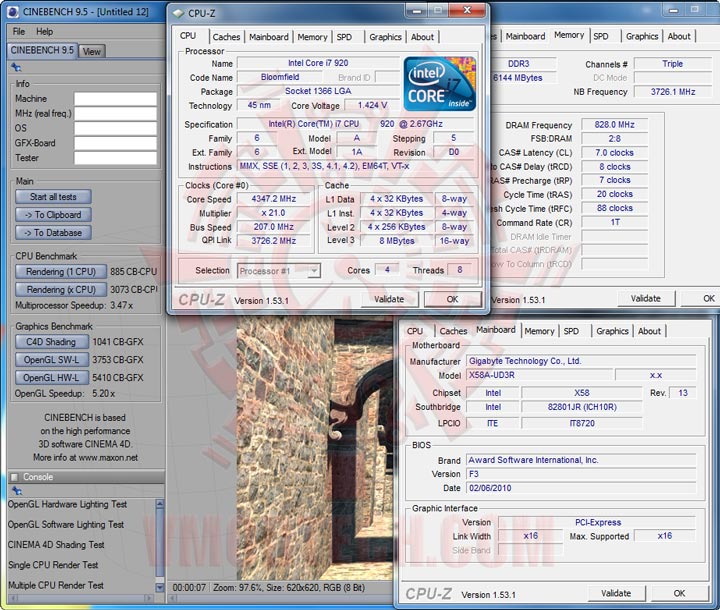Switch to Caches tab in front CPU-Z
The height and width of the screenshot is (610, 720).
(x=226, y=37)
